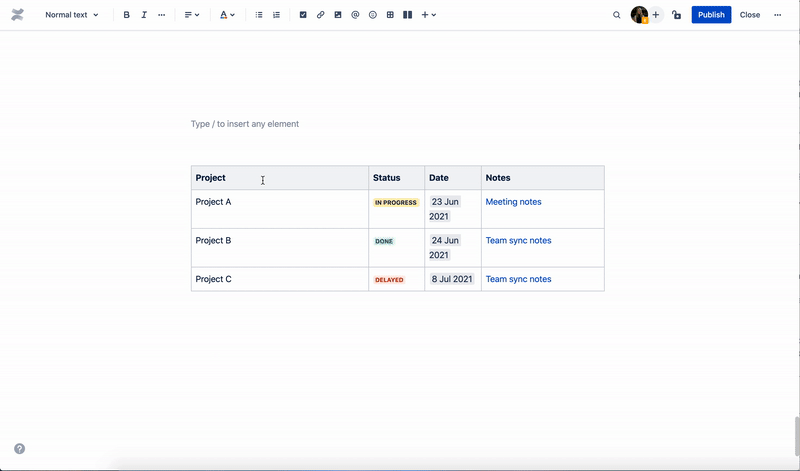Open the more actions ellipsis menu
Image resolution: width=800 pixels, height=471 pixels.
tap(777, 15)
